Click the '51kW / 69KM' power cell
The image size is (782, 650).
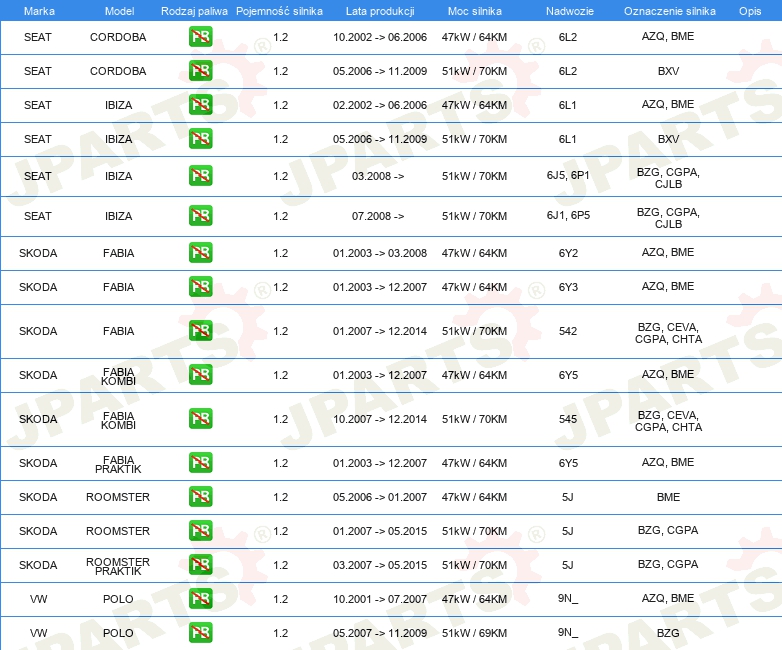click(474, 633)
